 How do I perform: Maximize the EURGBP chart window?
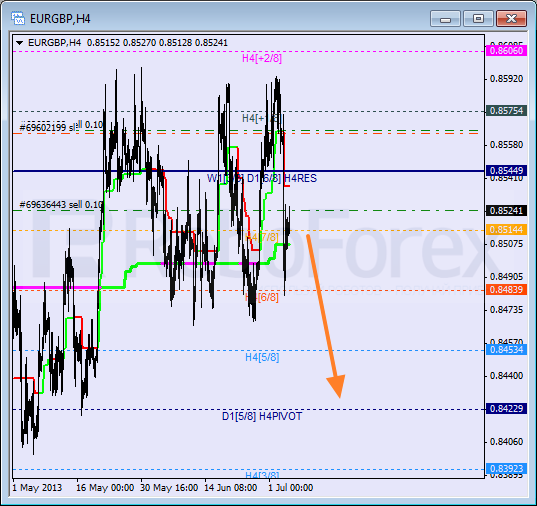click(x=478, y=18)
